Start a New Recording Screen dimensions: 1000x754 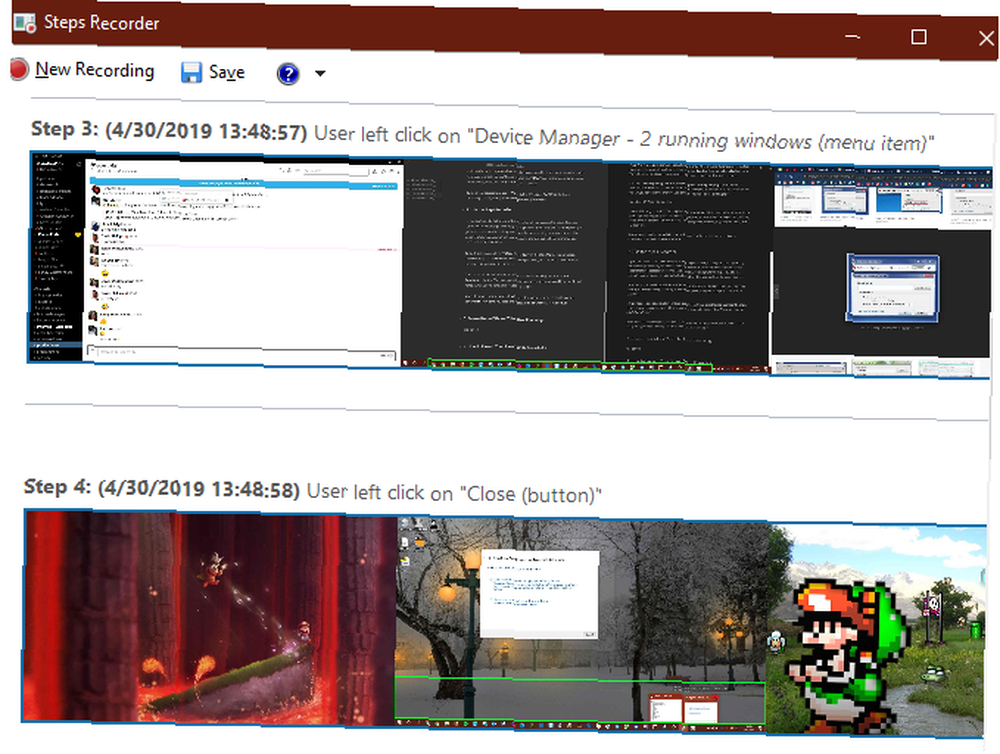(83, 70)
